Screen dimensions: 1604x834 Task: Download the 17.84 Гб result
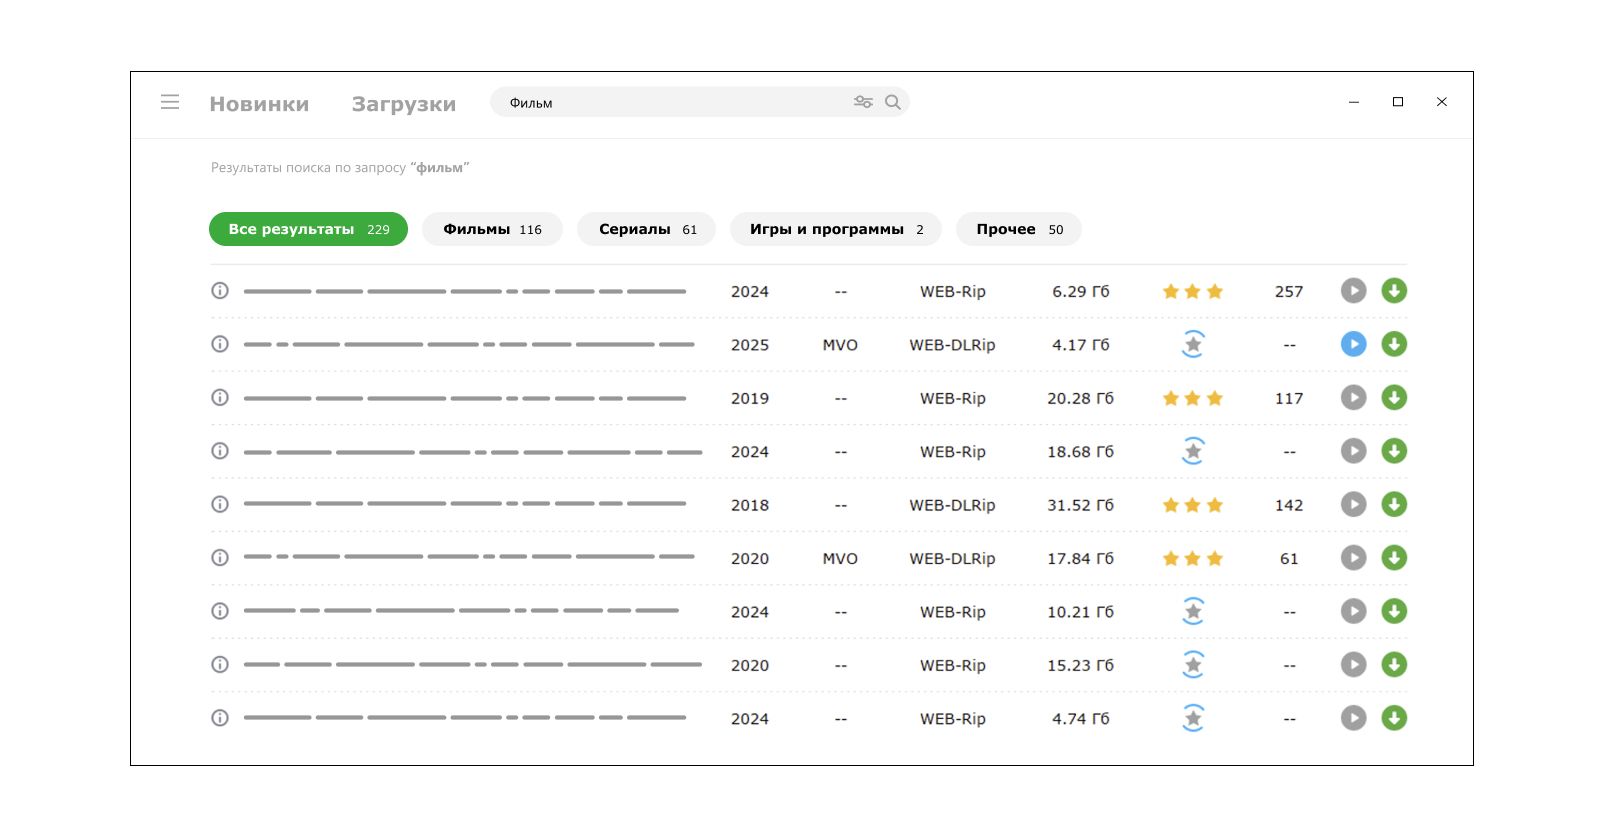(1394, 558)
